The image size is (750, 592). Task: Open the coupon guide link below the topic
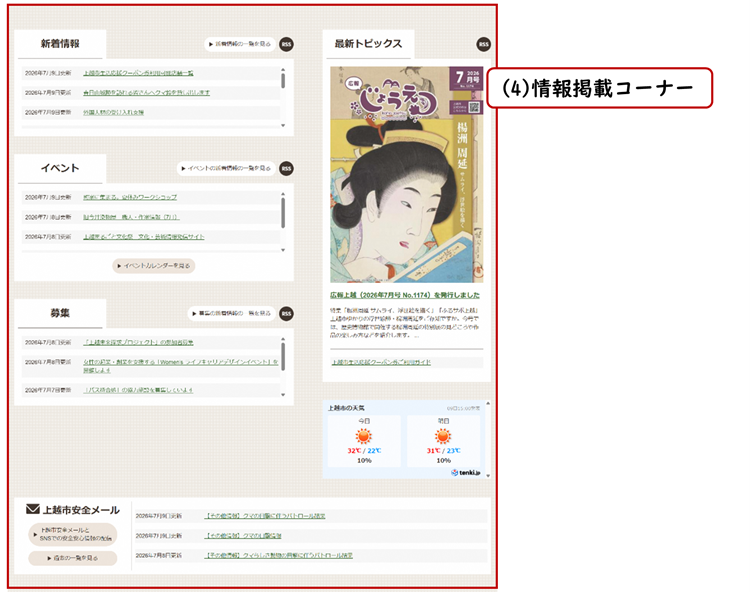coord(381,362)
